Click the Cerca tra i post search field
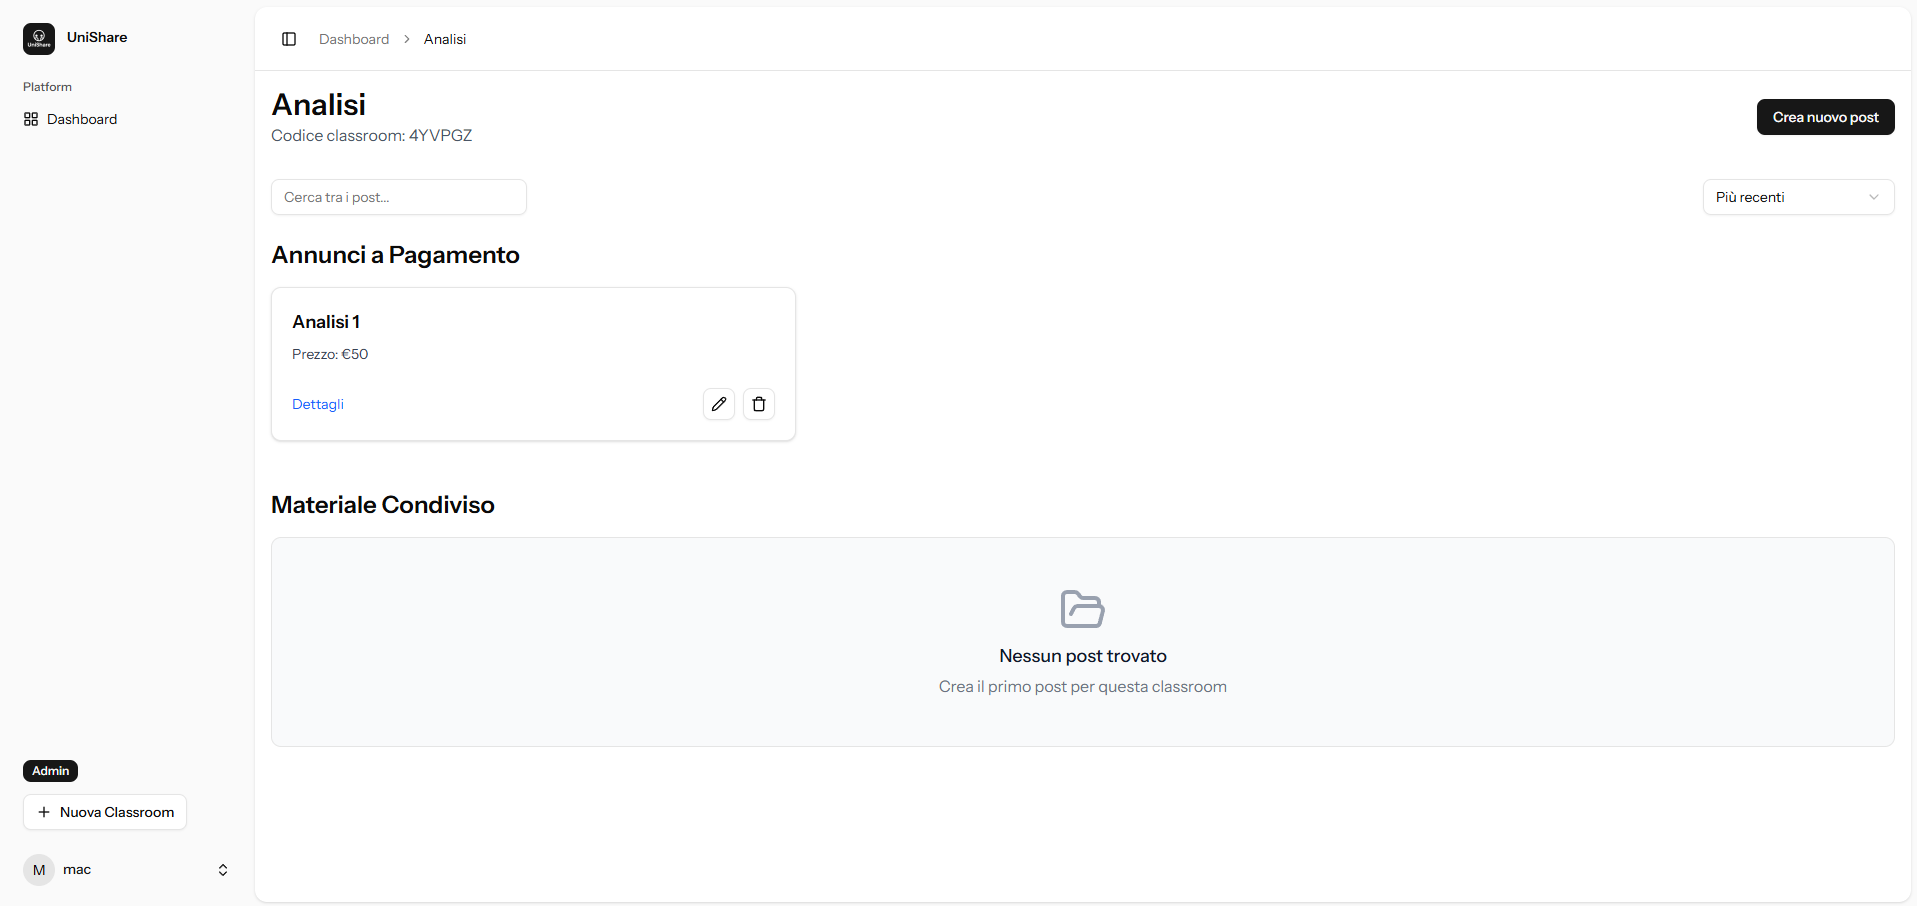This screenshot has width=1917, height=906. tap(398, 197)
